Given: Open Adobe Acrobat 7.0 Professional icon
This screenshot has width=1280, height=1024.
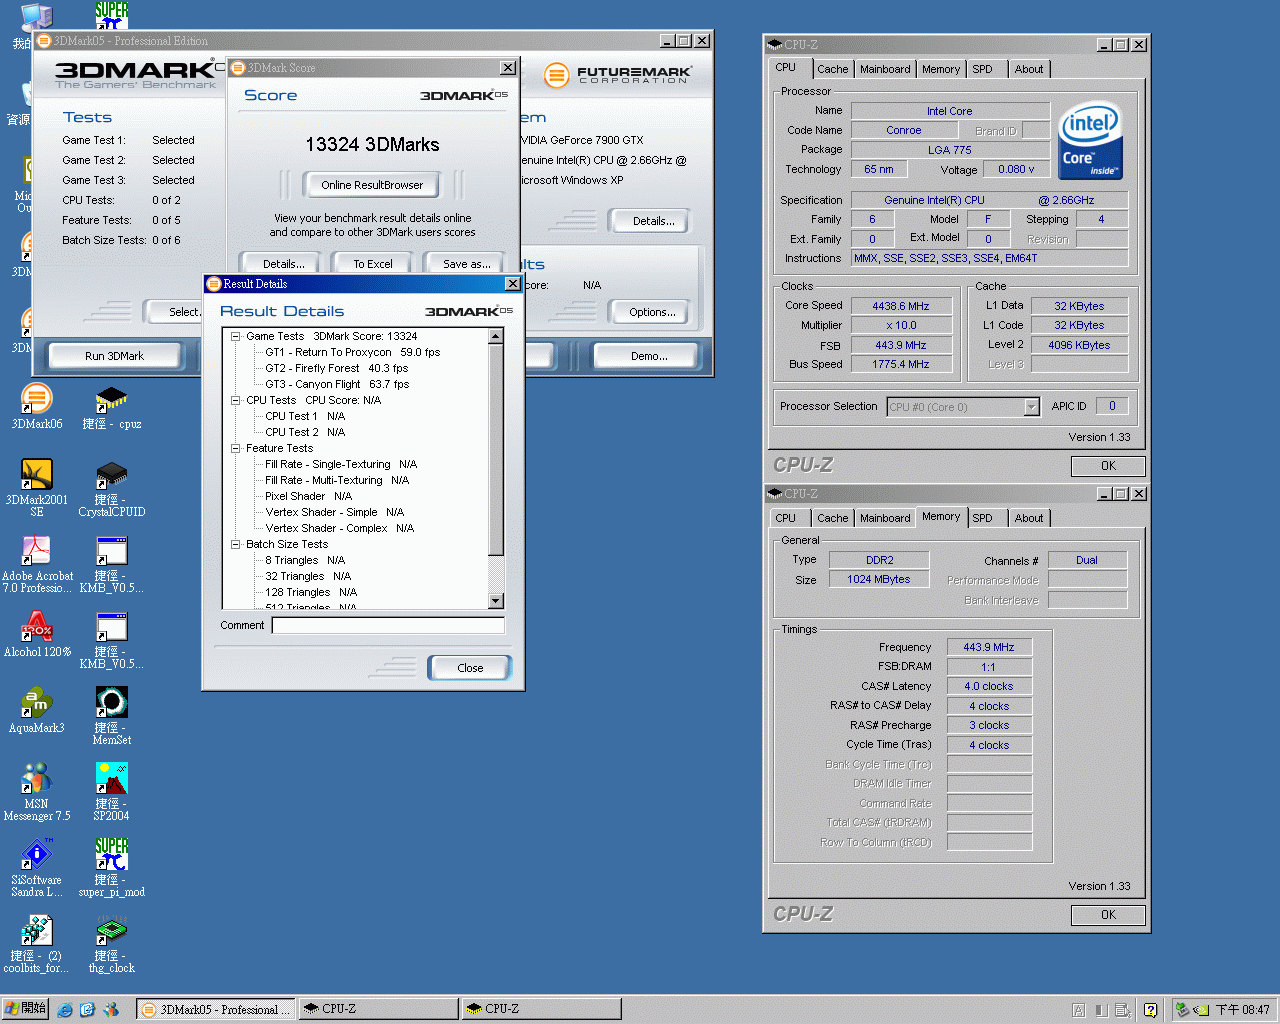Looking at the screenshot, I should point(37,551).
